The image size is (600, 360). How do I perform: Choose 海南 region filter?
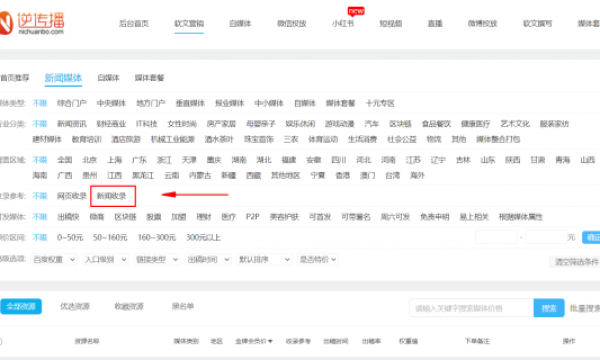tap(39, 175)
